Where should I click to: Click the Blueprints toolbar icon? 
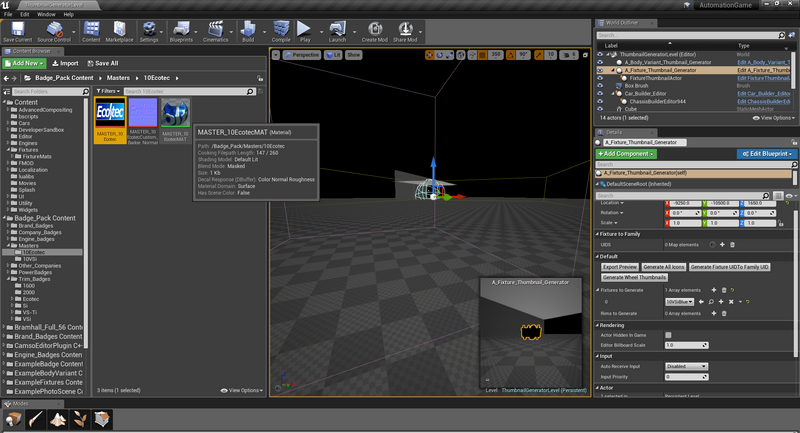click(x=180, y=30)
